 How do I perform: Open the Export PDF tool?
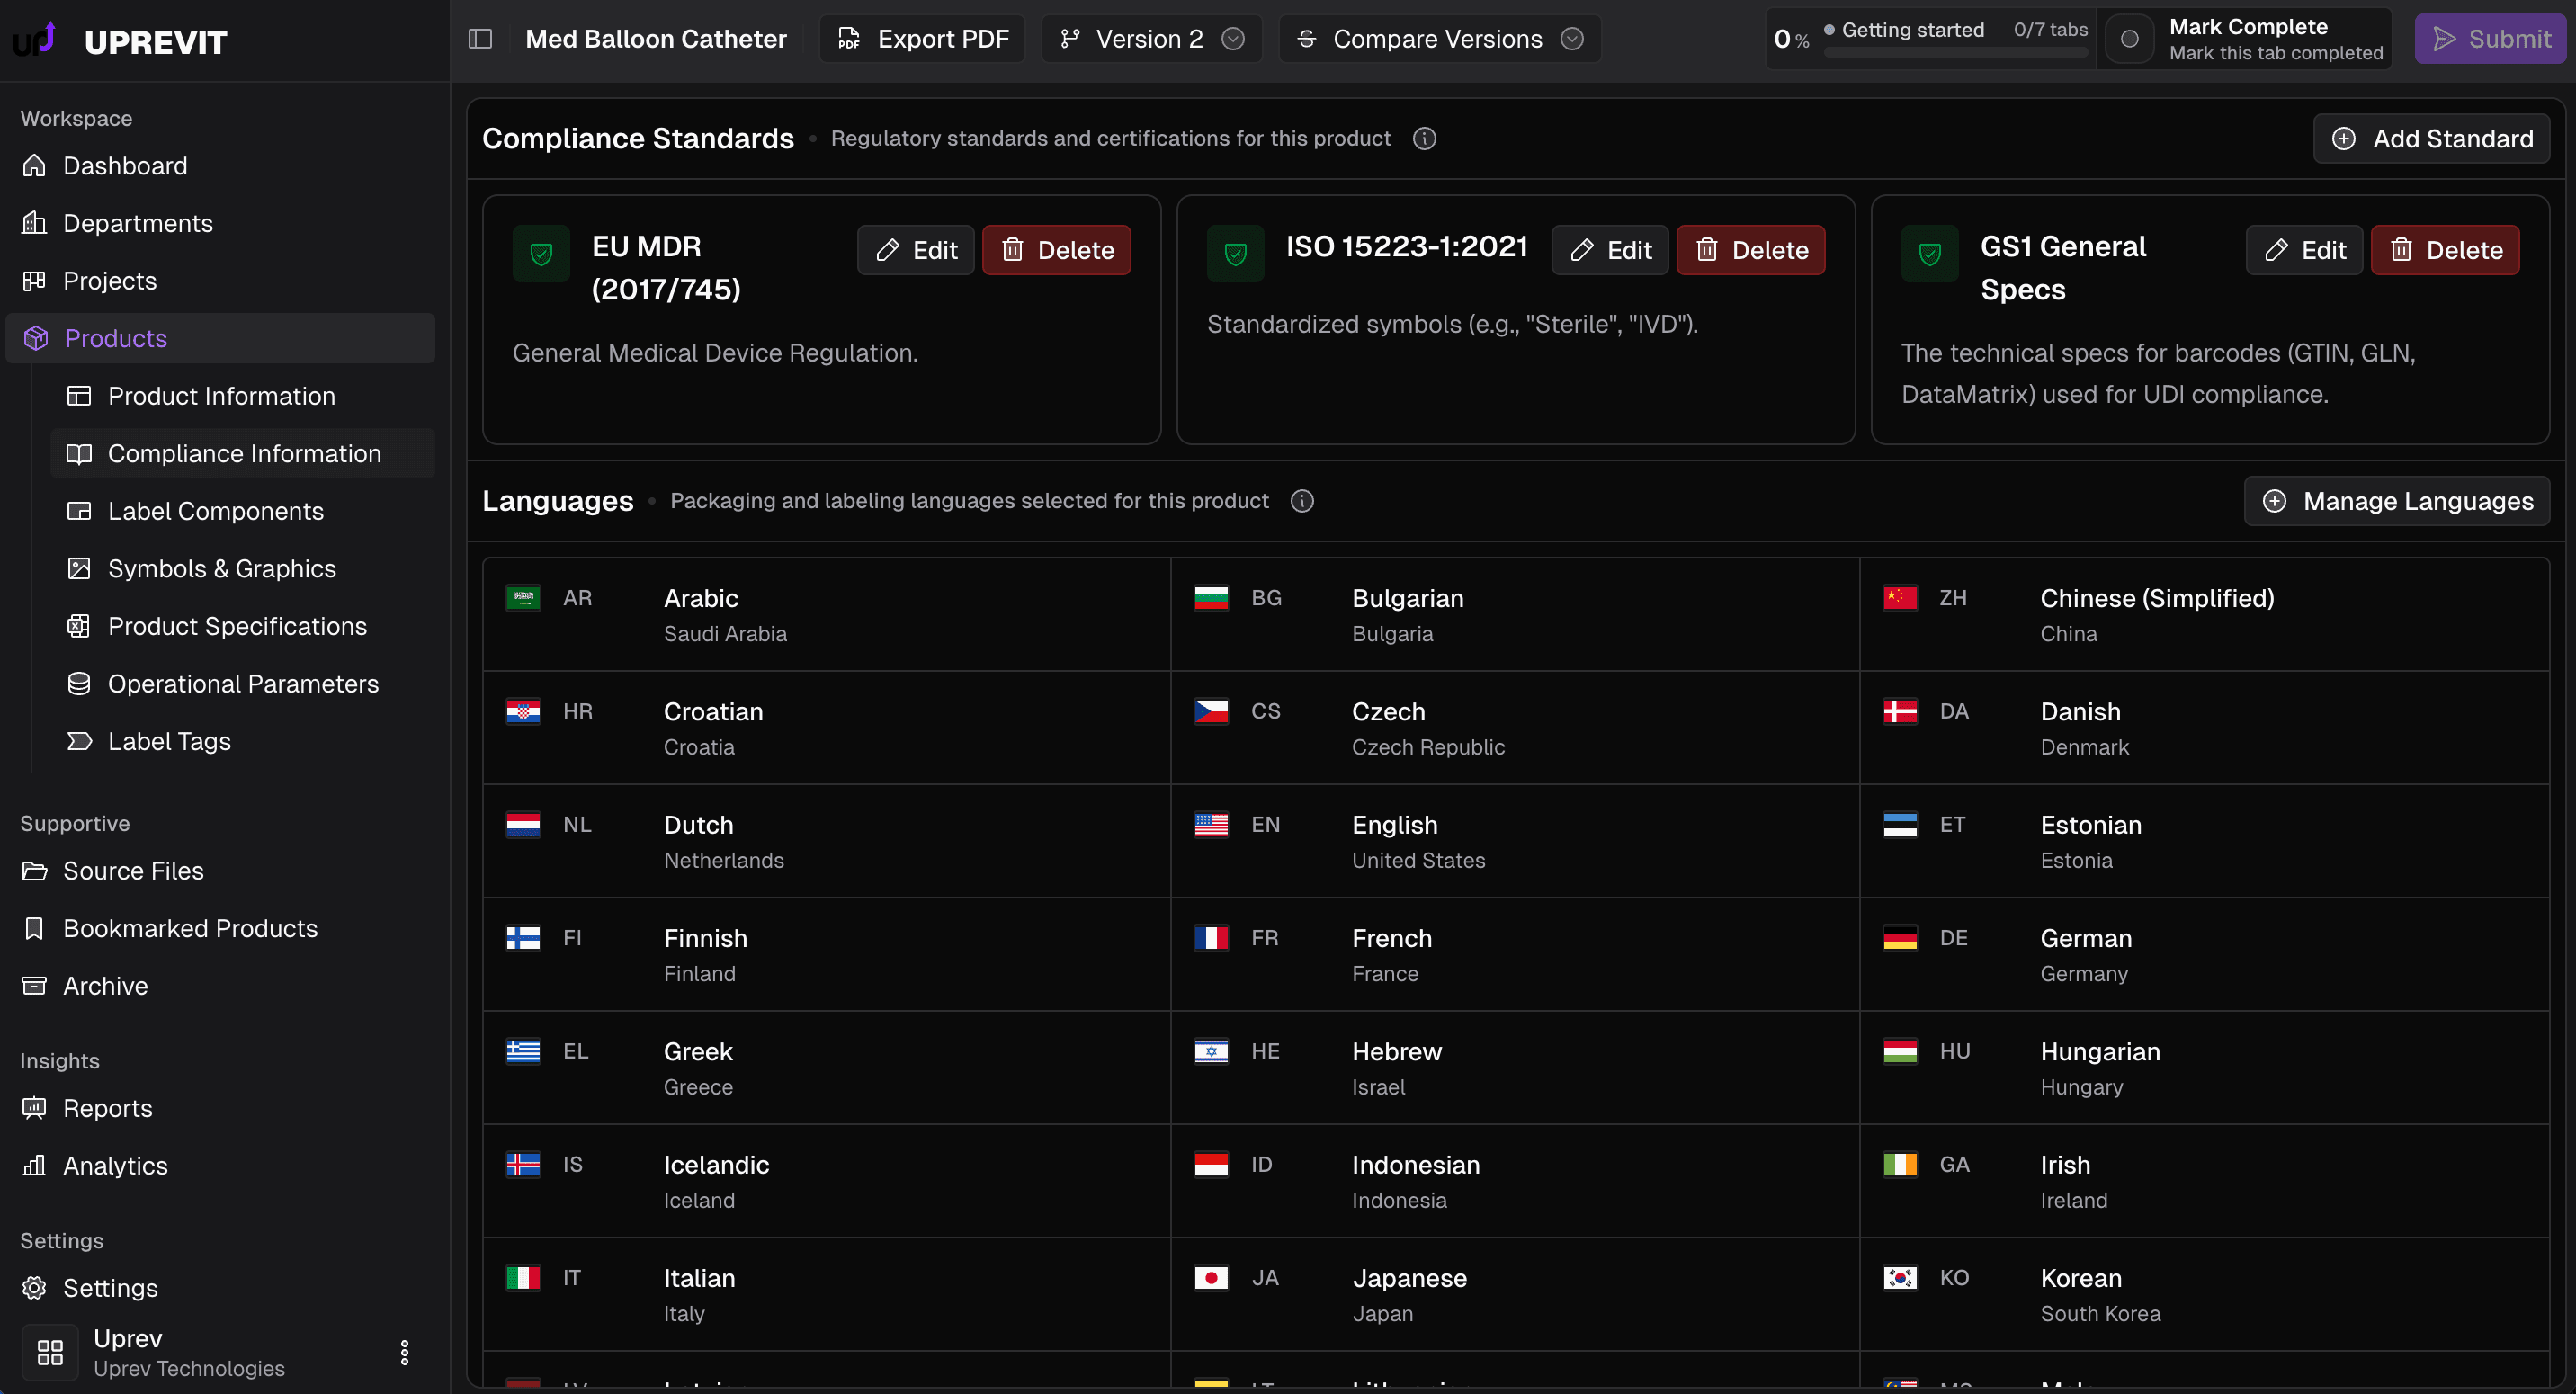(921, 39)
